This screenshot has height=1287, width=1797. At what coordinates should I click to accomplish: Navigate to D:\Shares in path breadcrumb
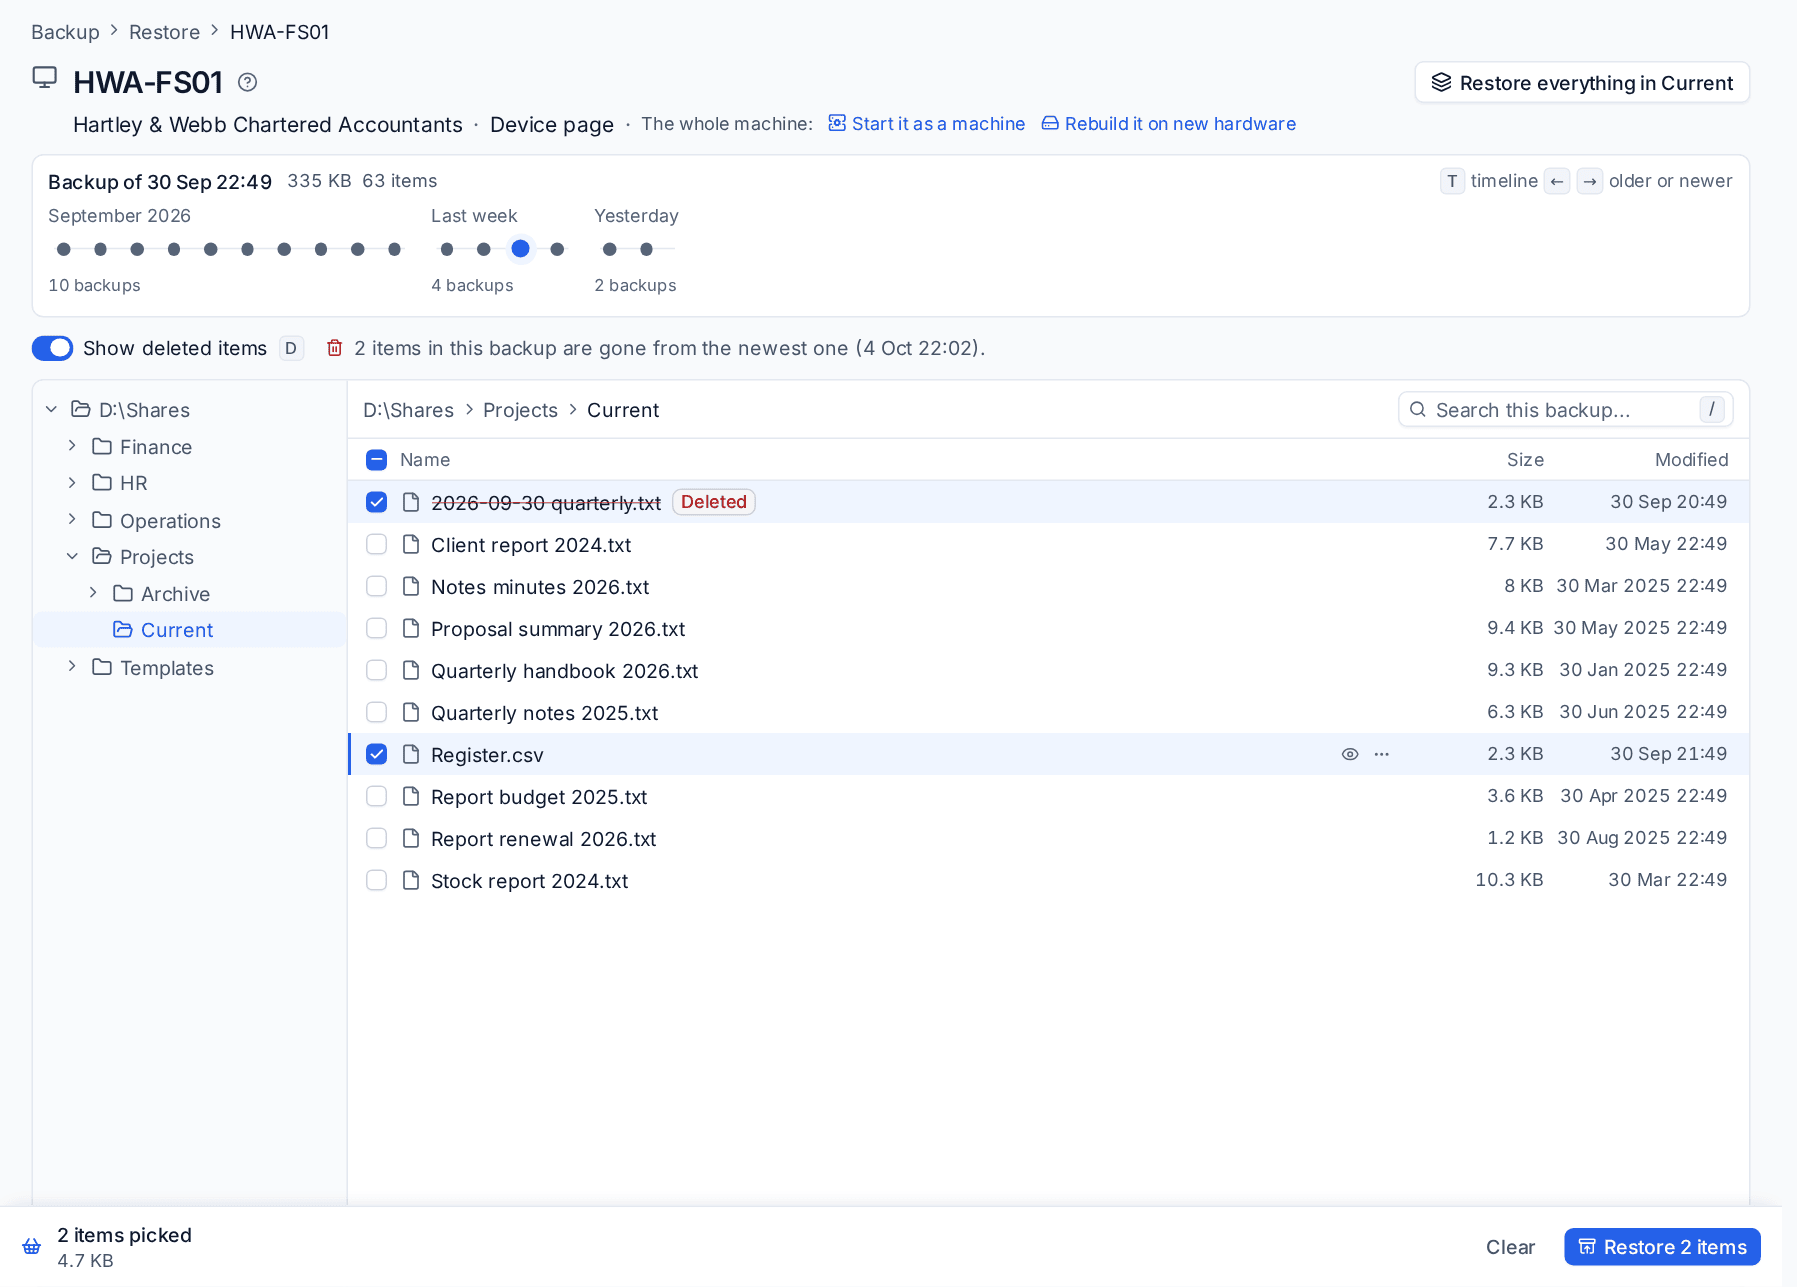click(408, 410)
